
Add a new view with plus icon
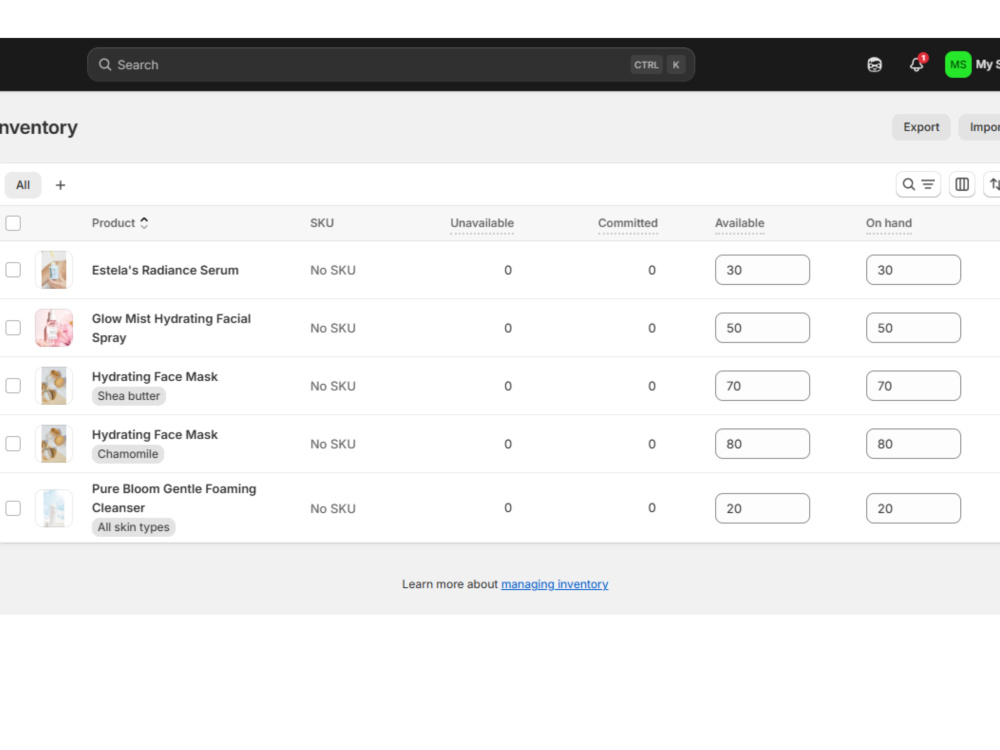[x=60, y=185]
